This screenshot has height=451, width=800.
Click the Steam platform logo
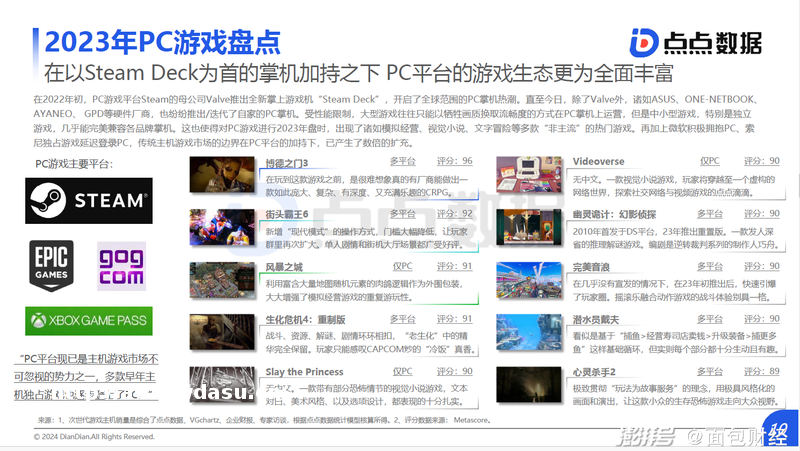point(89,201)
